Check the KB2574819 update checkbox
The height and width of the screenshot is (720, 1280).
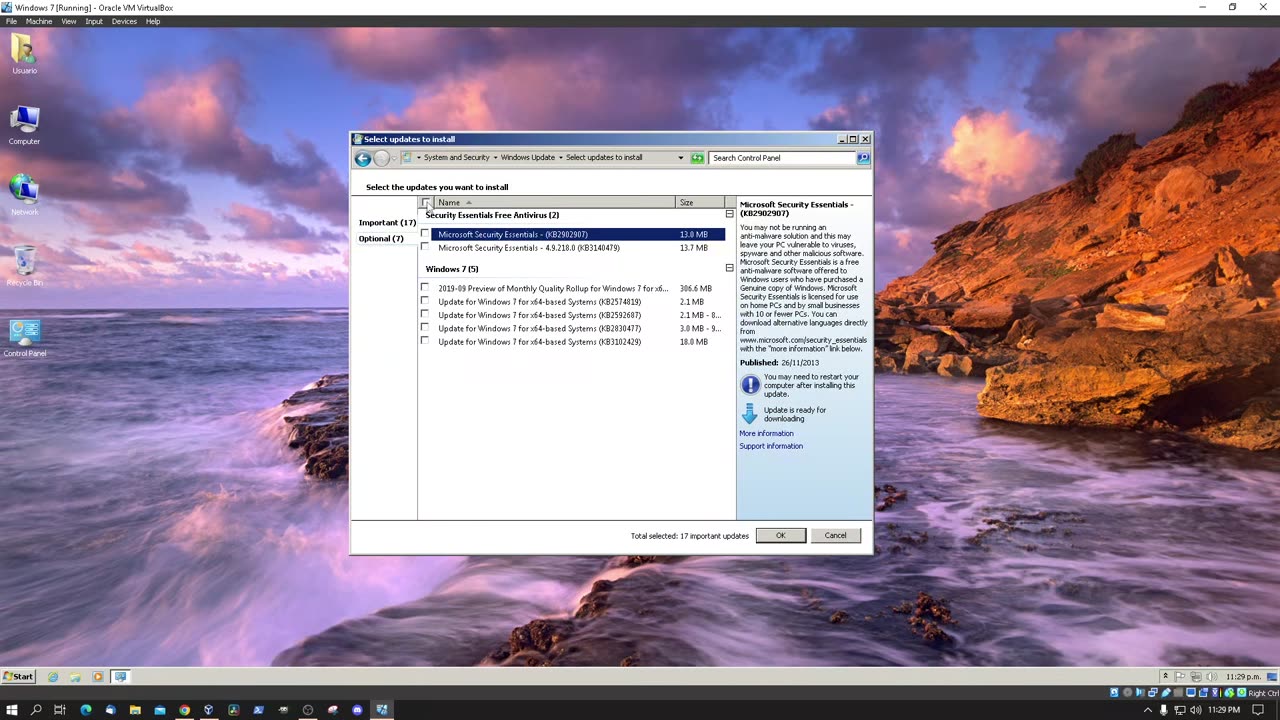click(425, 301)
